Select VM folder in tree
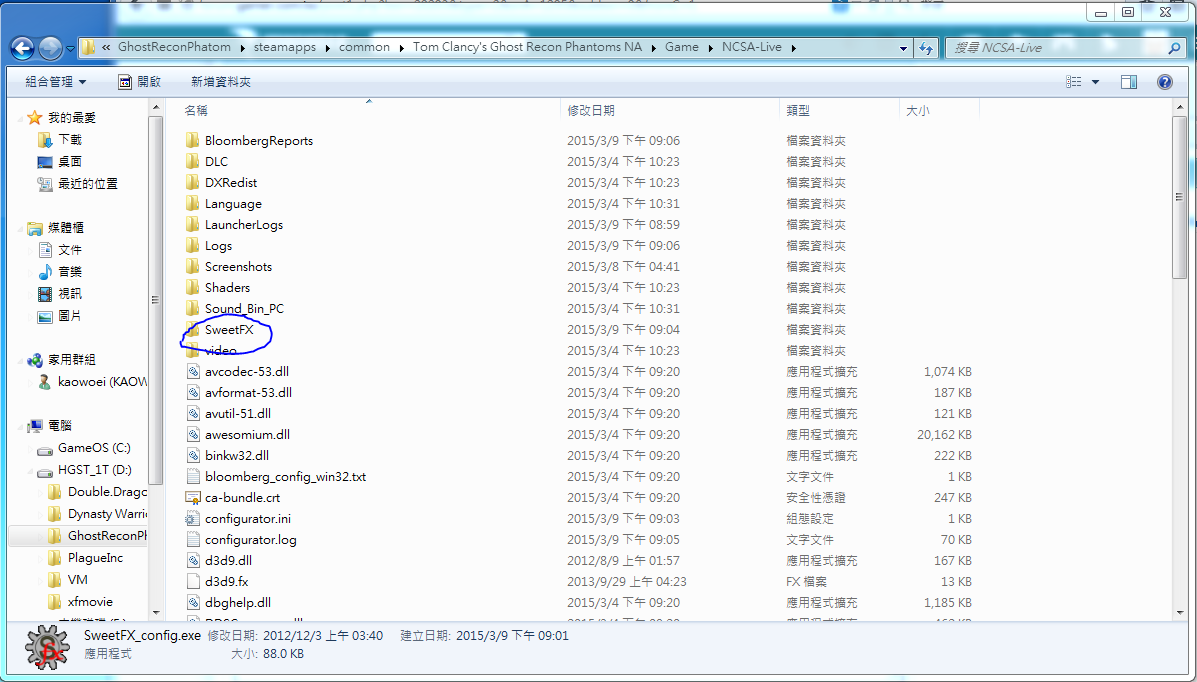 point(77,580)
